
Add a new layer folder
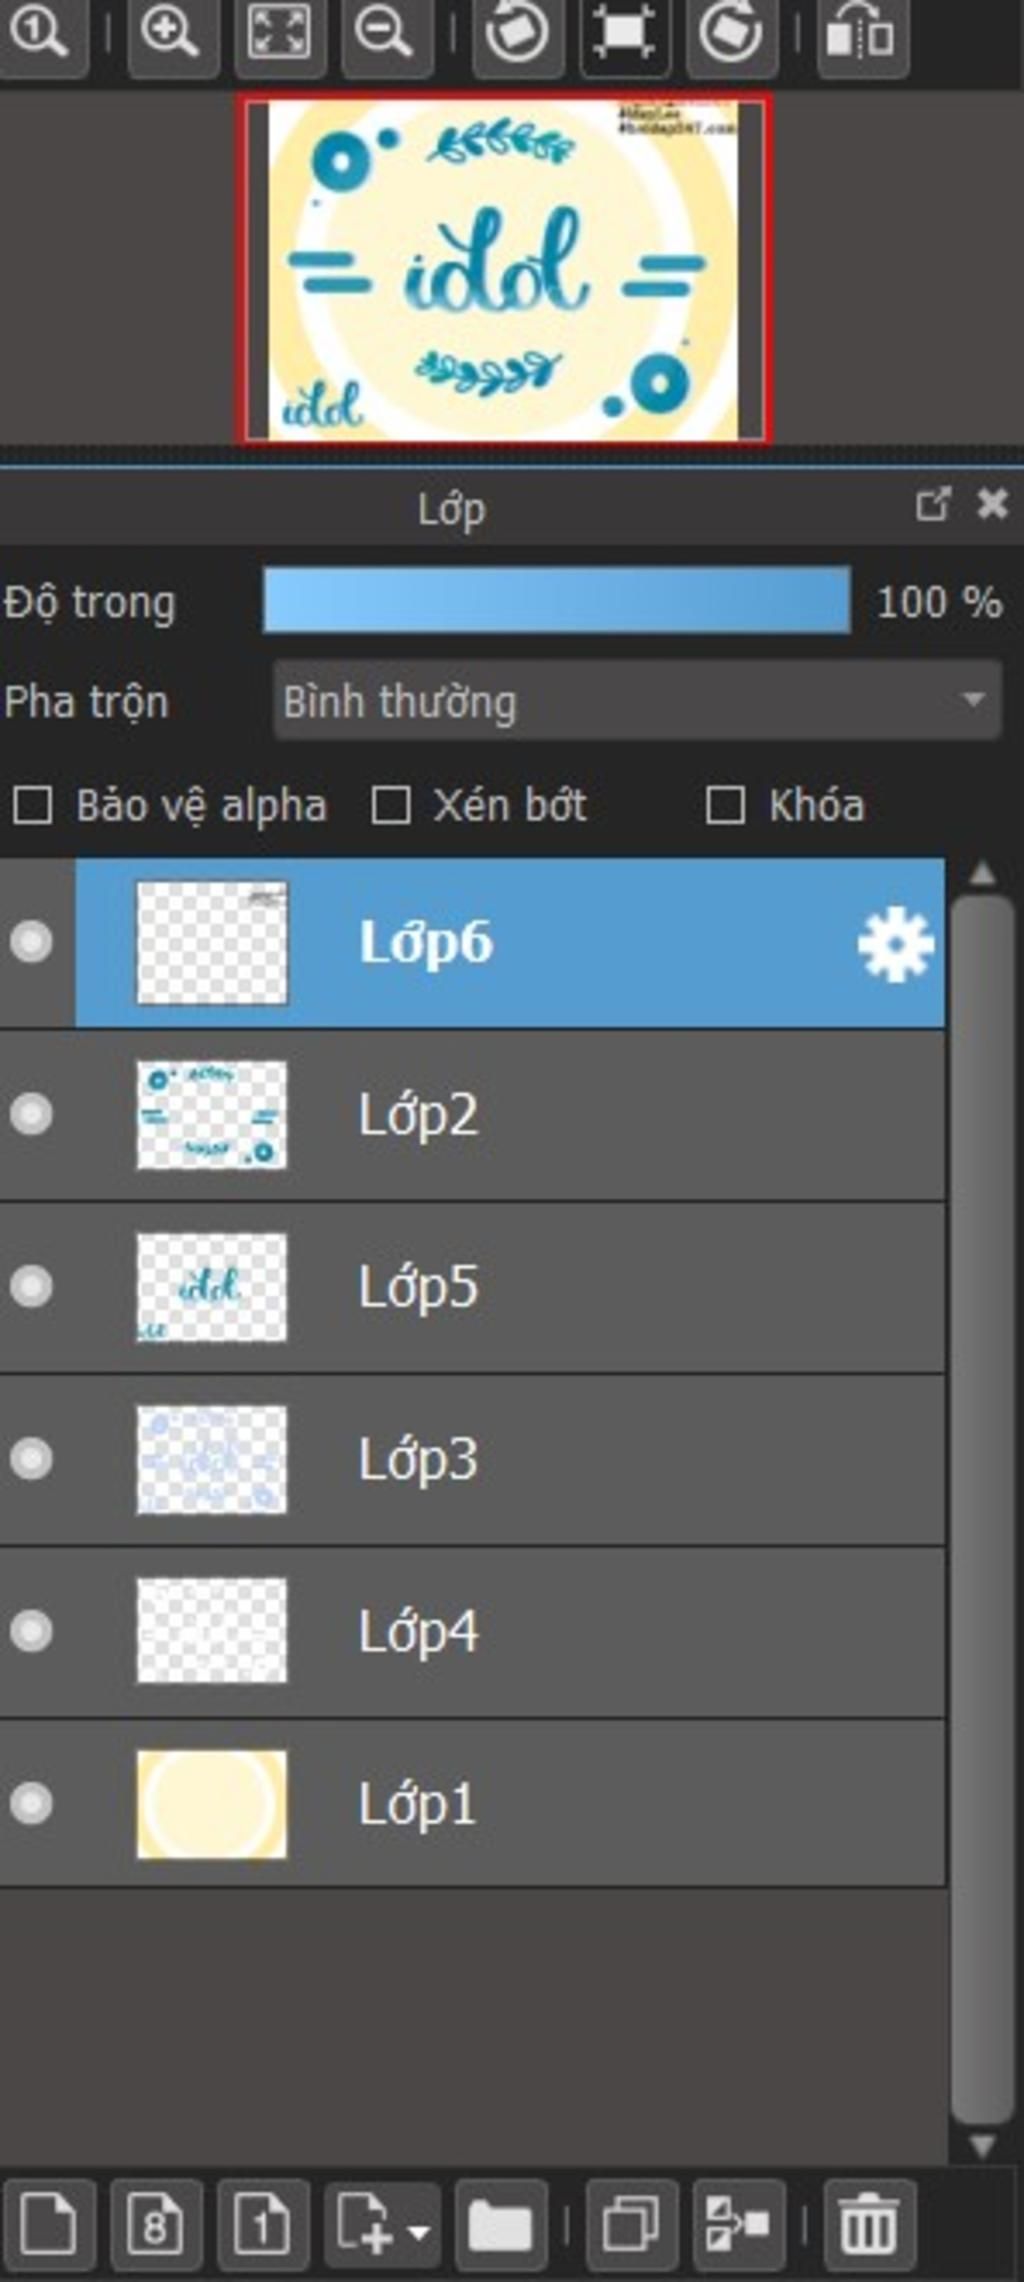(500, 2226)
